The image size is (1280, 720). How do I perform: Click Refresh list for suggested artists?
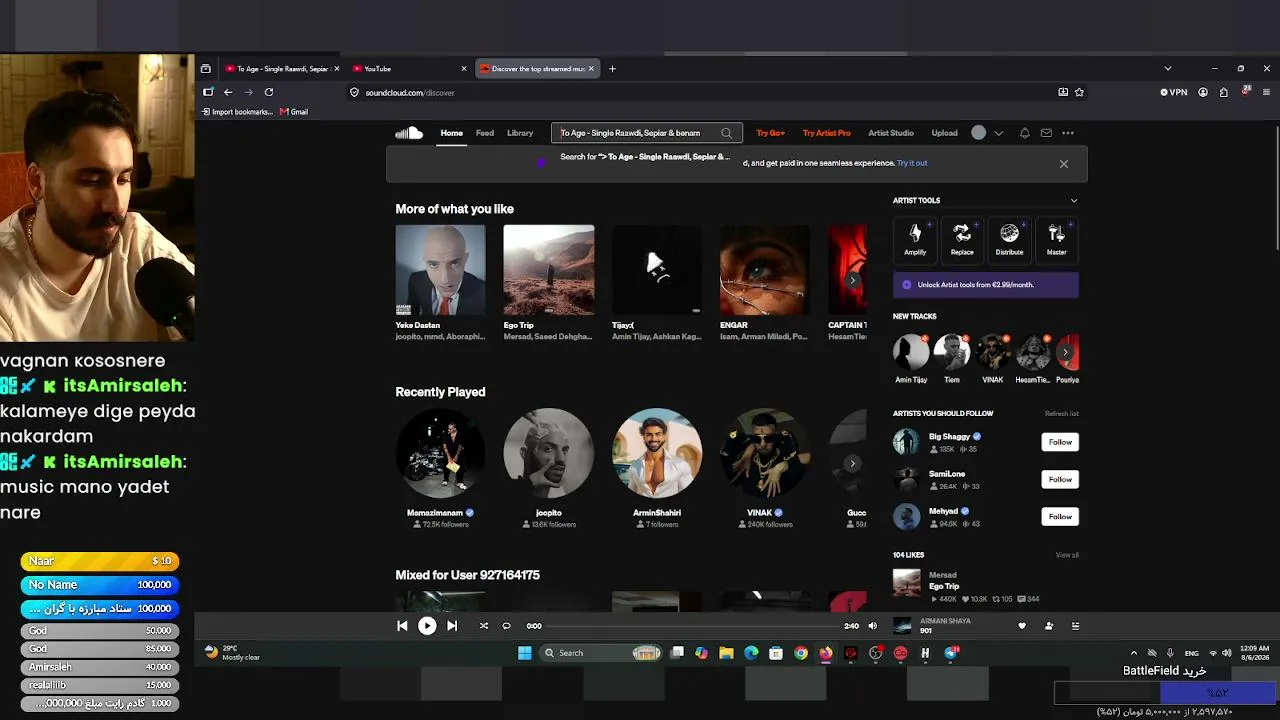pyautogui.click(x=1062, y=414)
